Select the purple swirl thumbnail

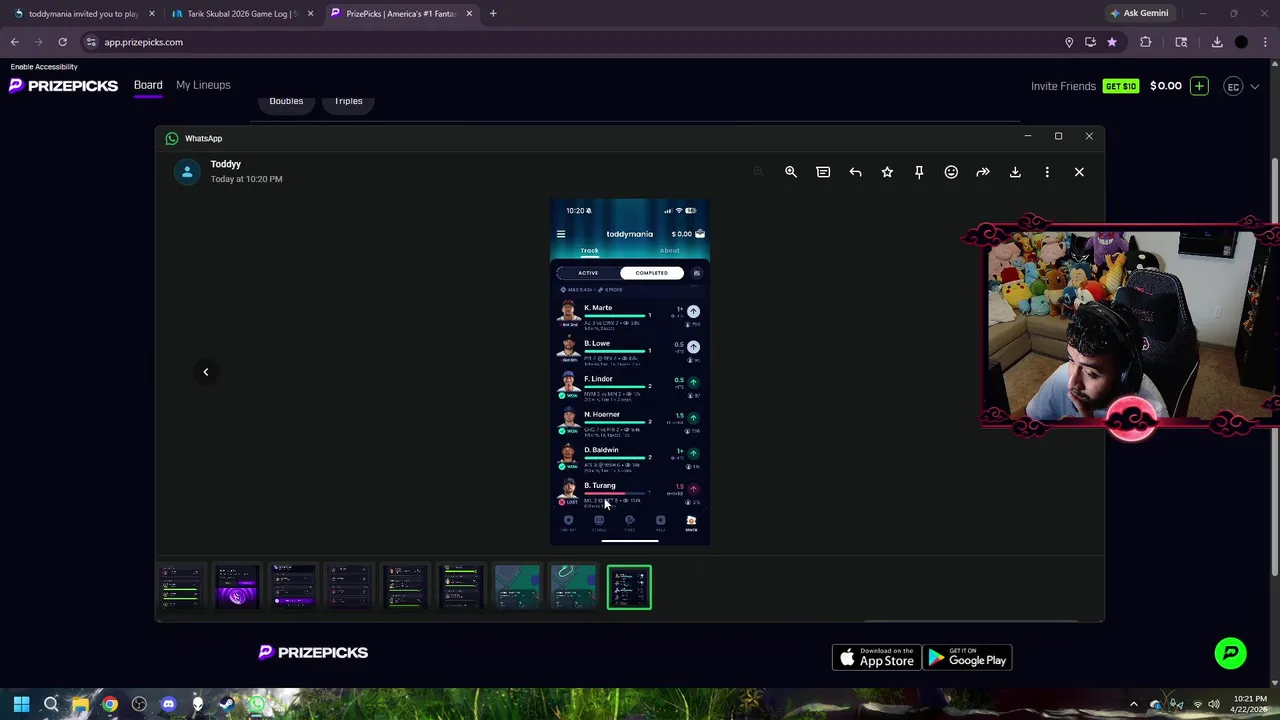[237, 587]
